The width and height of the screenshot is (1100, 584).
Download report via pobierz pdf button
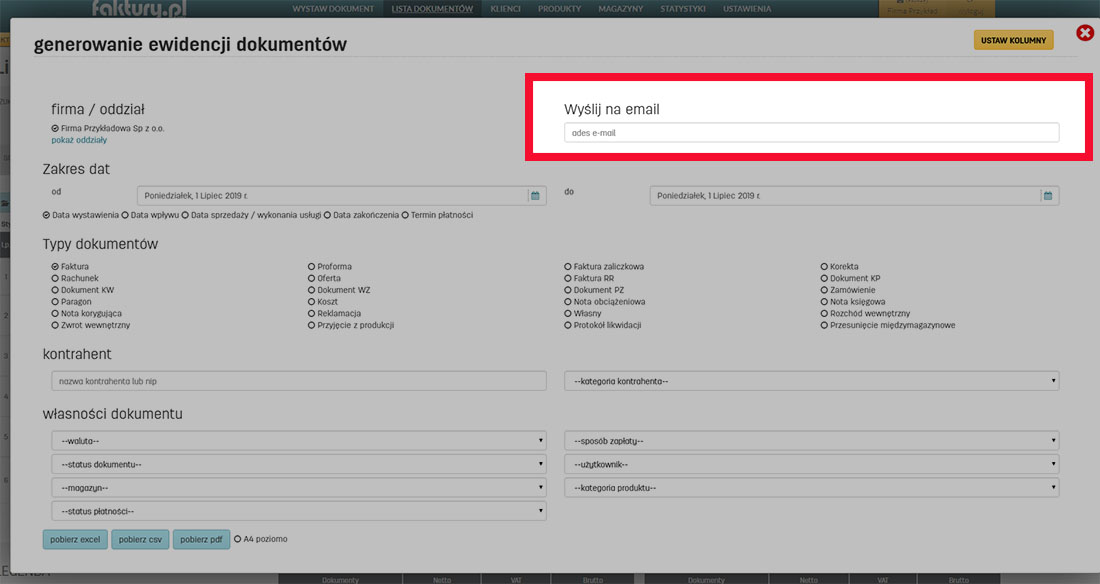coord(201,540)
